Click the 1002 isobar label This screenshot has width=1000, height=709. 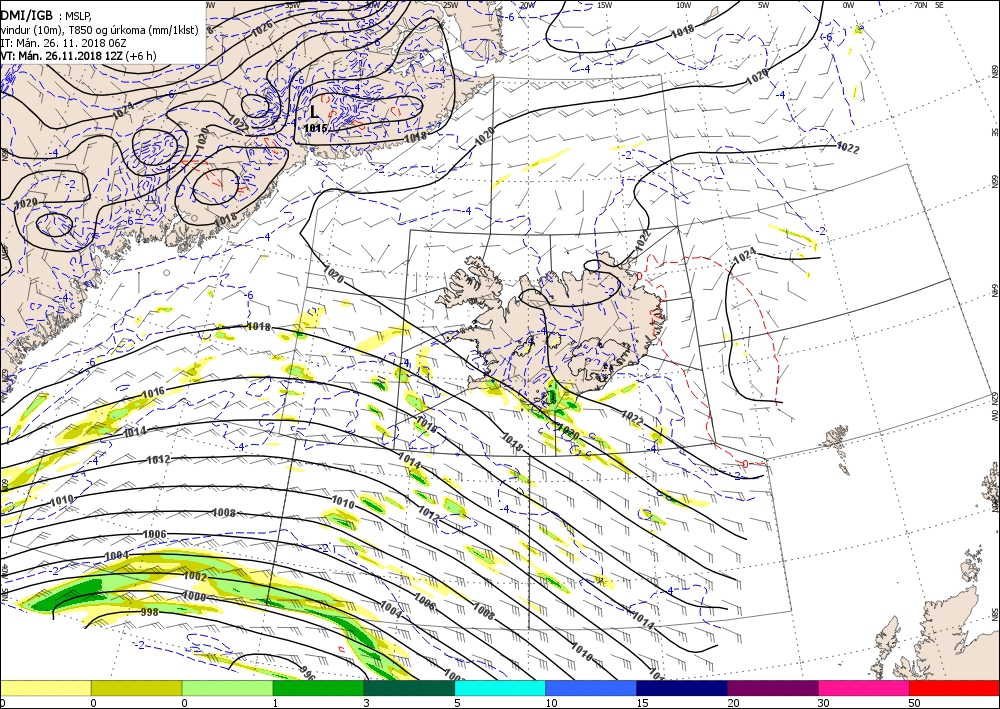195,576
